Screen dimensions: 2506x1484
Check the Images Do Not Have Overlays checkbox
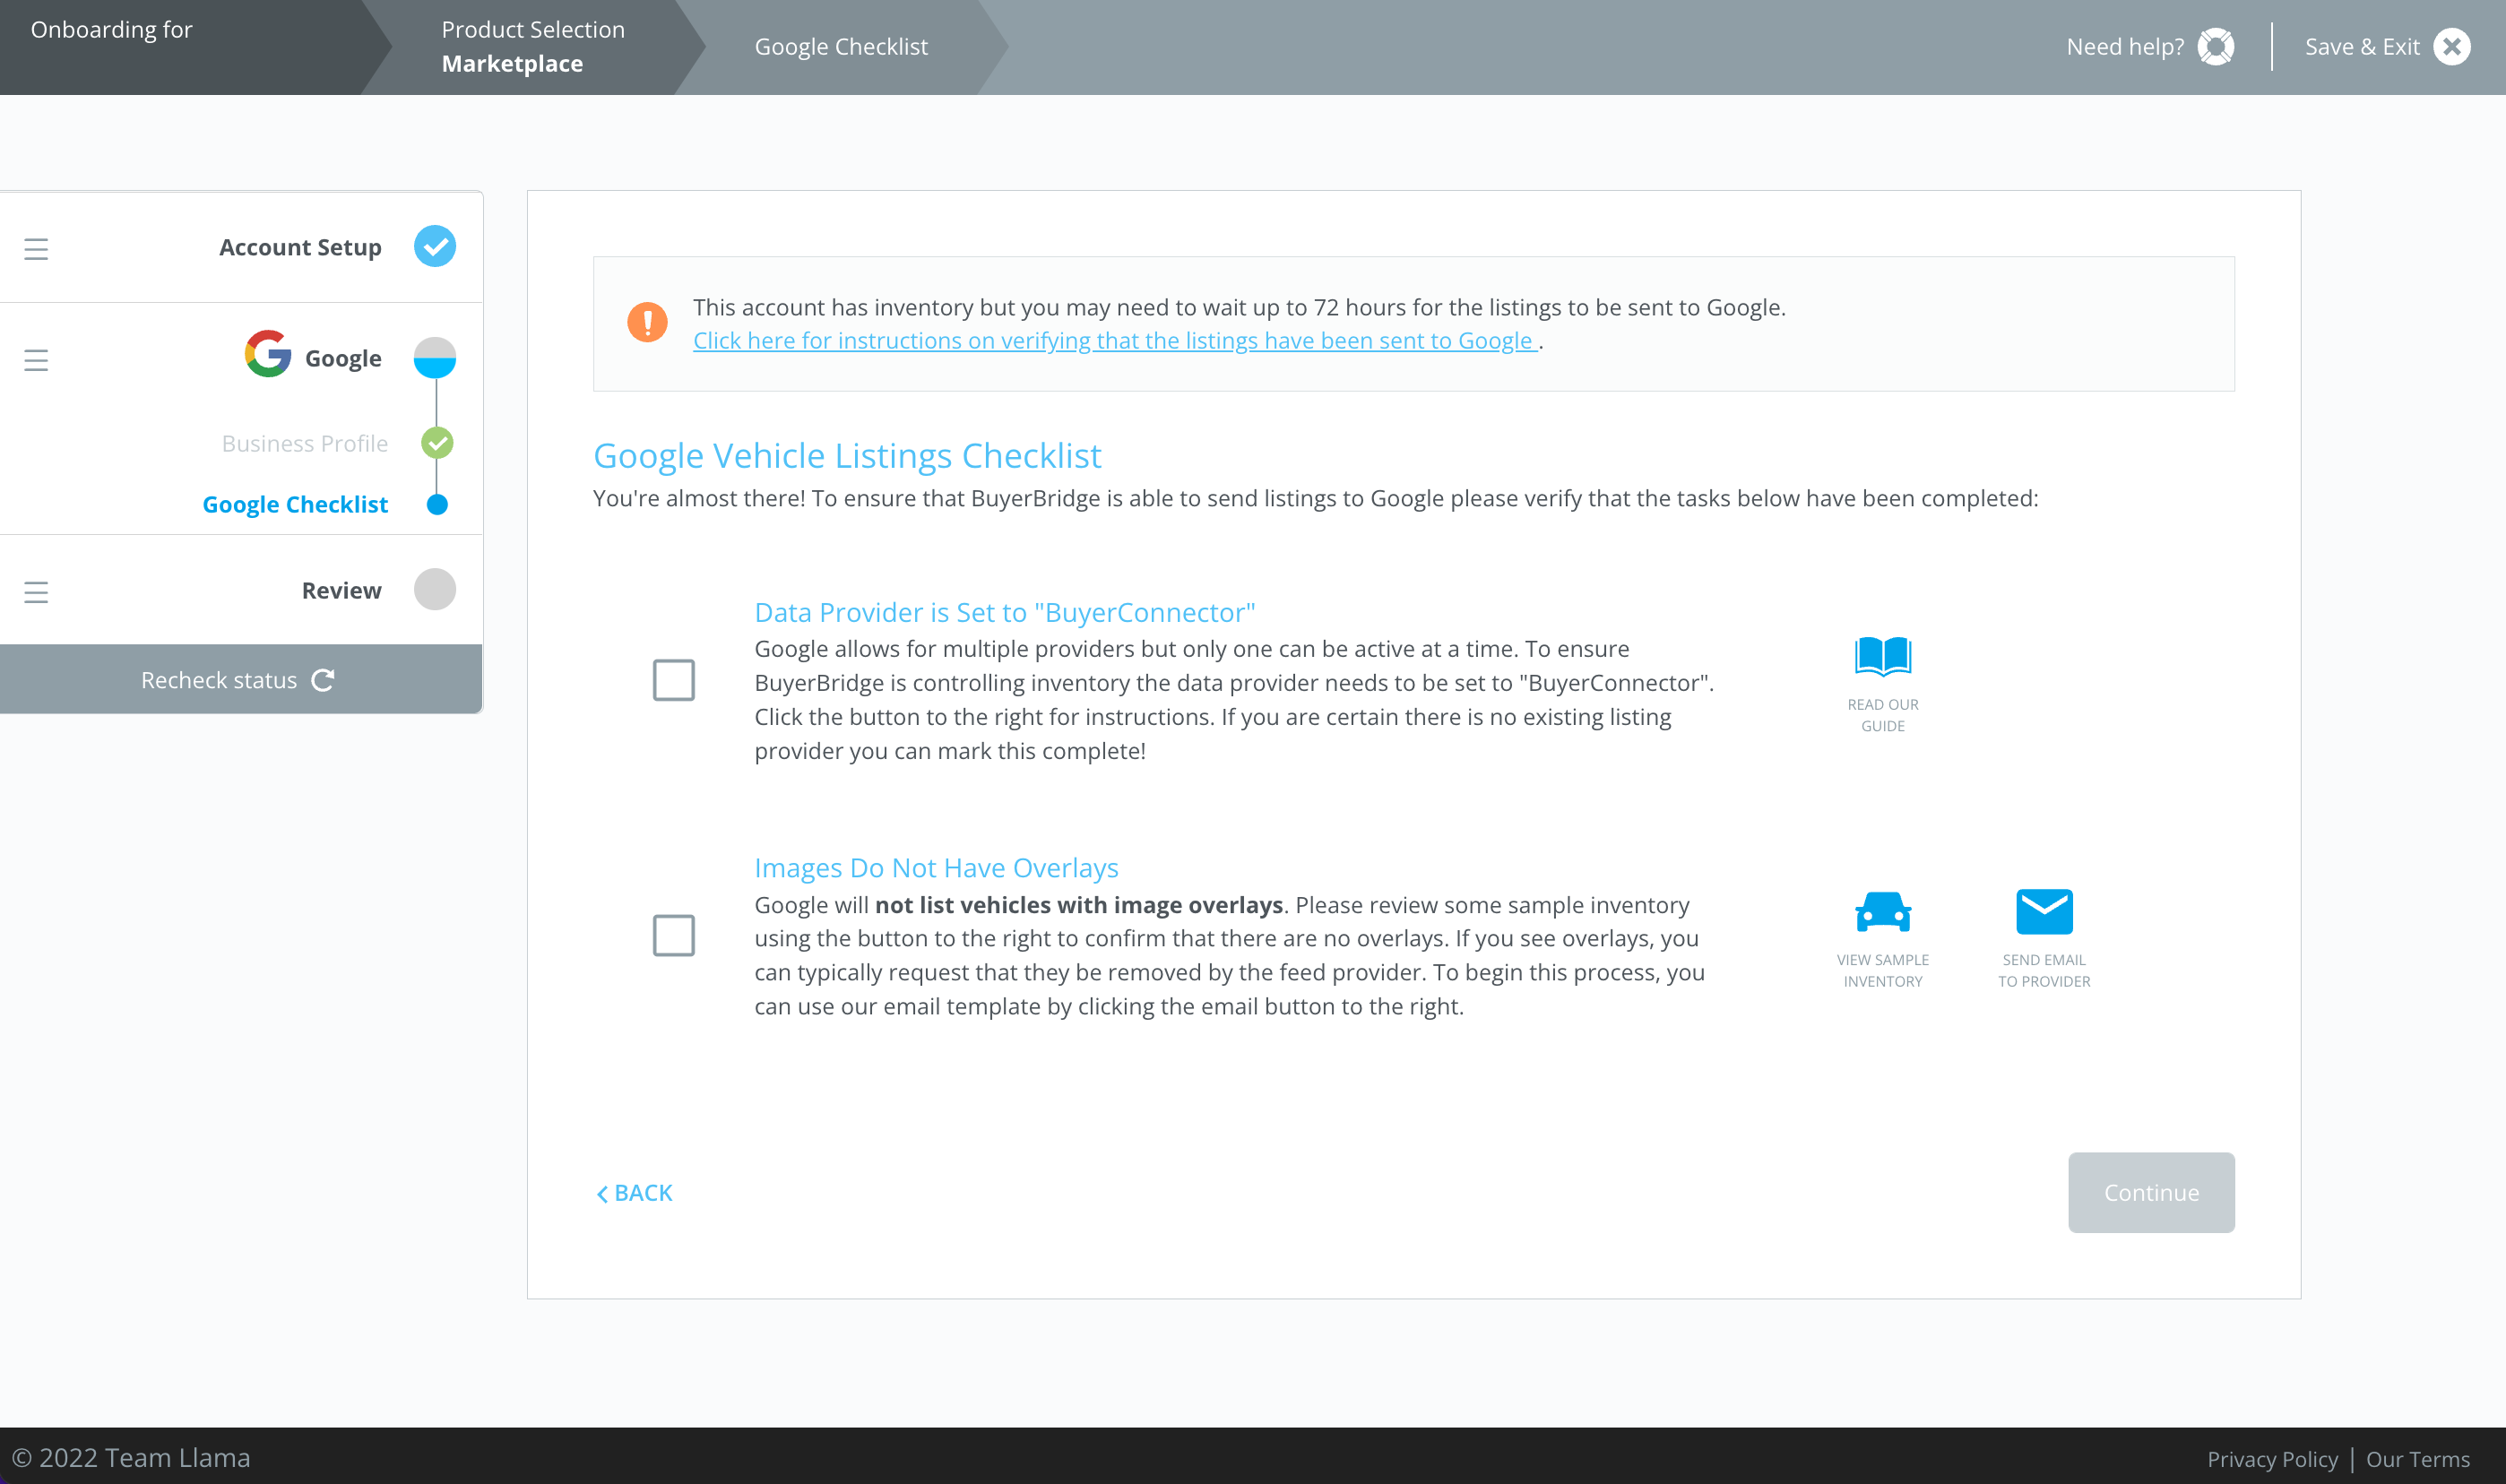coord(674,935)
